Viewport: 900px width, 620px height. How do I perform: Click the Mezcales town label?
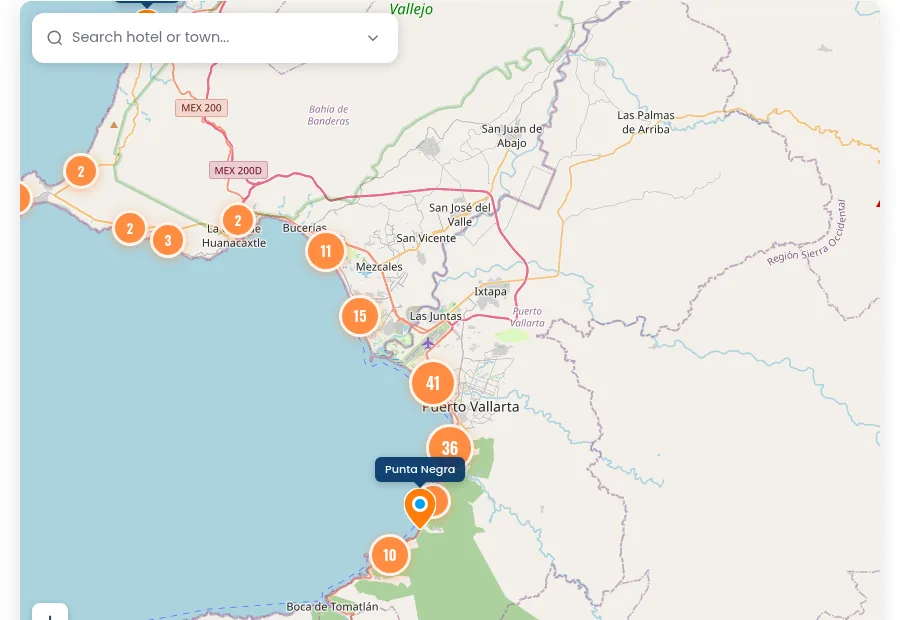coord(379,267)
